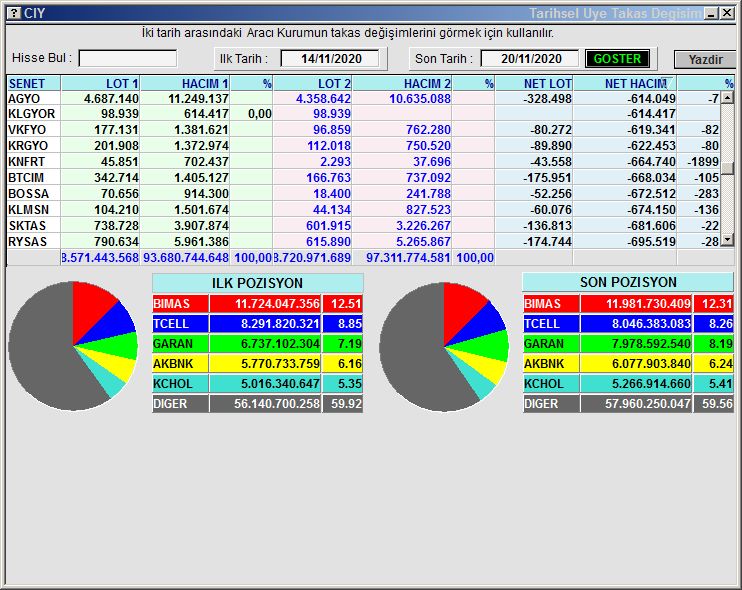Select the BTCIM row
742x590 pixels.
tap(363, 178)
